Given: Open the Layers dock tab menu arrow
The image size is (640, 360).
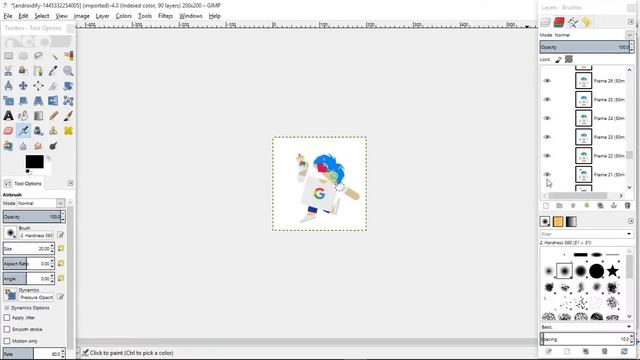Looking at the screenshot, I should point(631,22).
